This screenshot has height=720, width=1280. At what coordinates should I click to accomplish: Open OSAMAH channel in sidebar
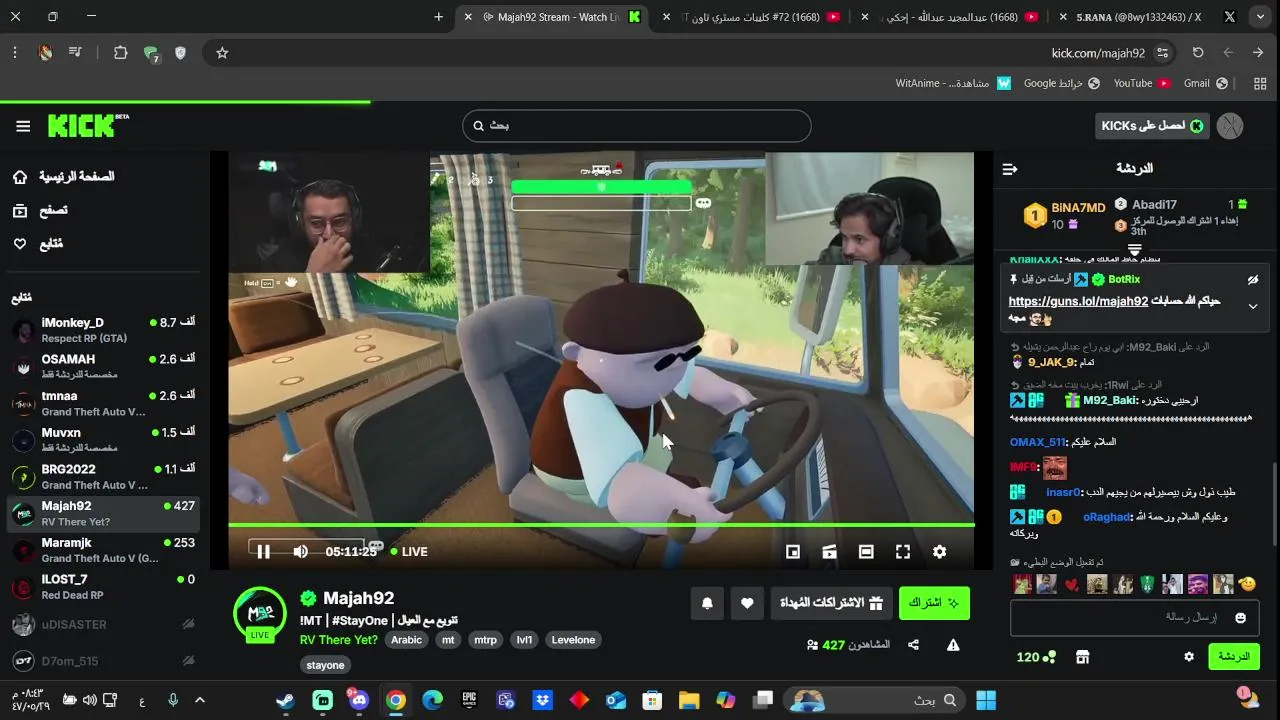point(104,367)
